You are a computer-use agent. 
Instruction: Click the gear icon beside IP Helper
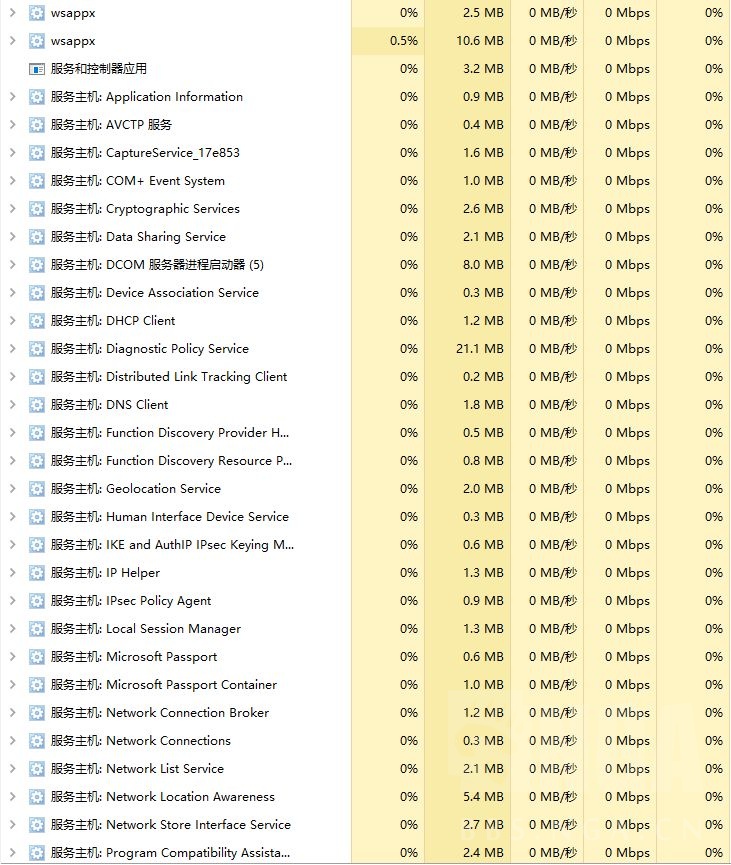pos(37,573)
